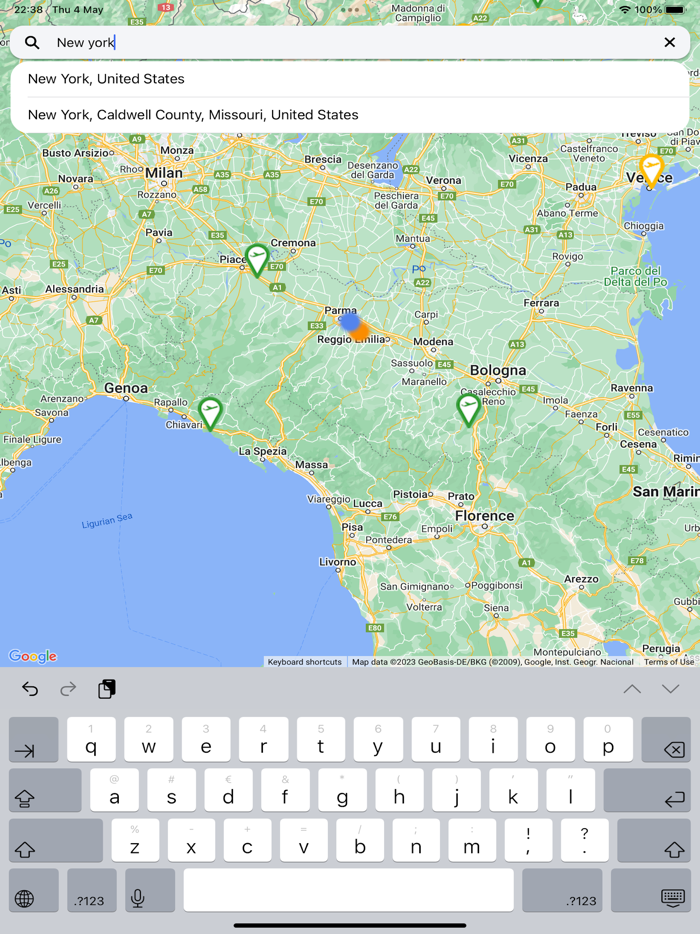Tap the l key
The height and width of the screenshot is (934, 700).
coord(571,790)
